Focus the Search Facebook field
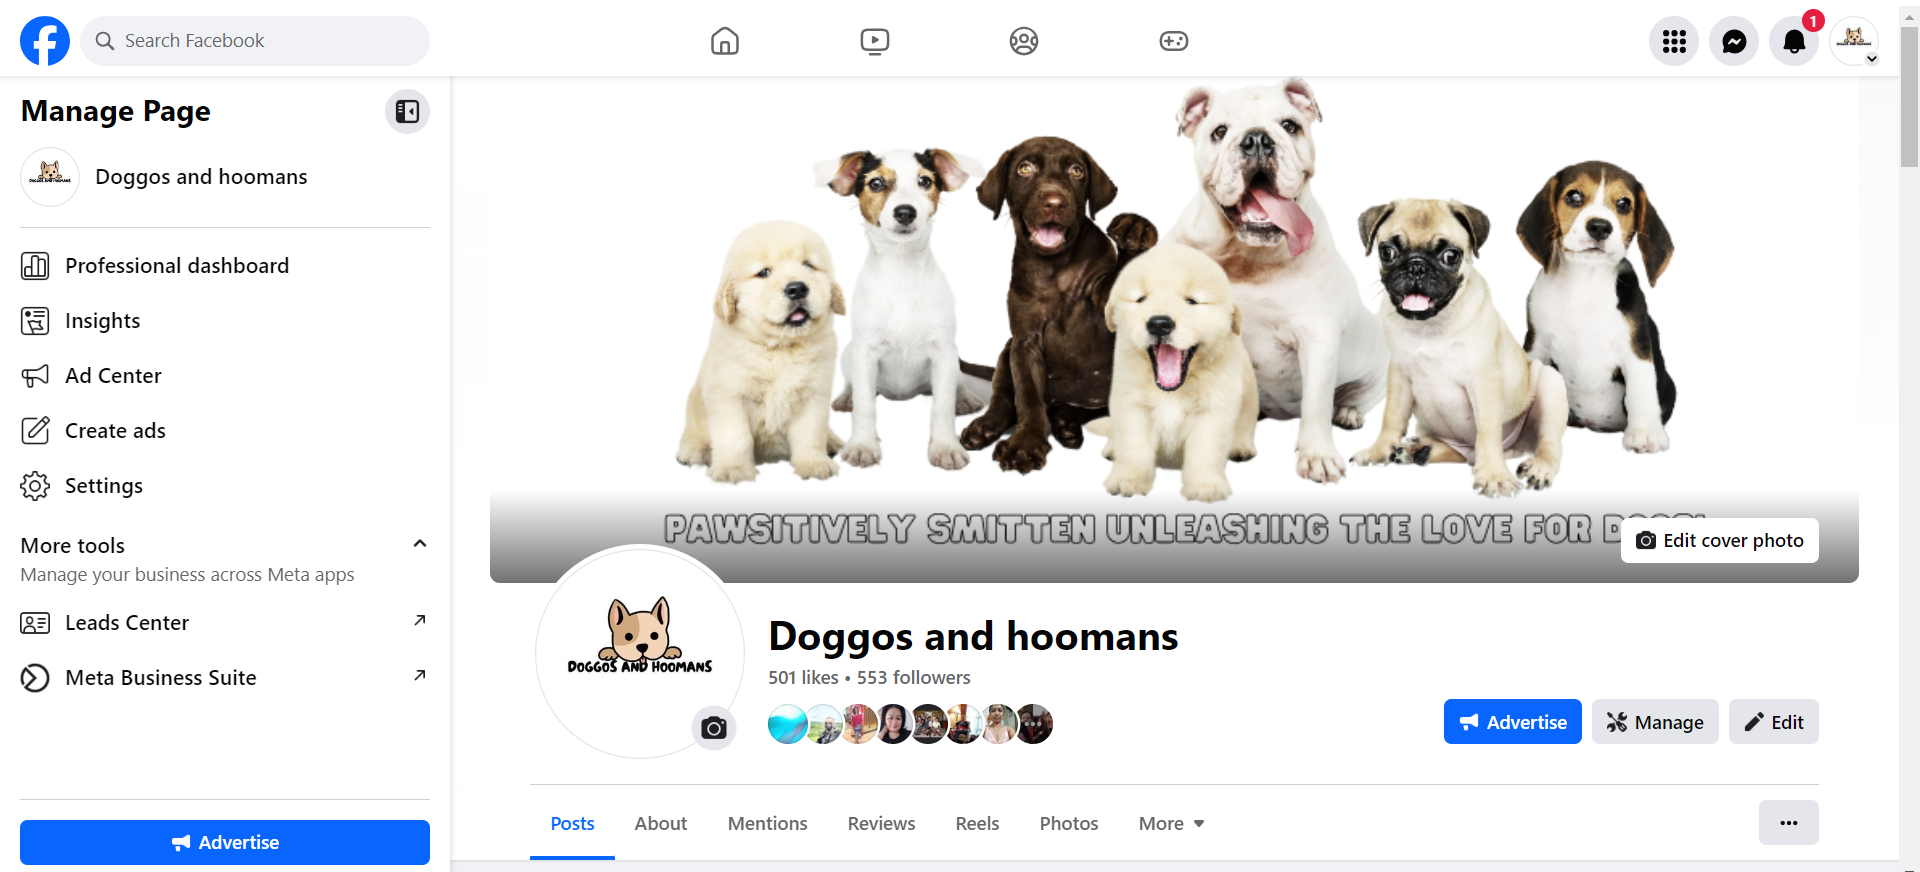 255,41
